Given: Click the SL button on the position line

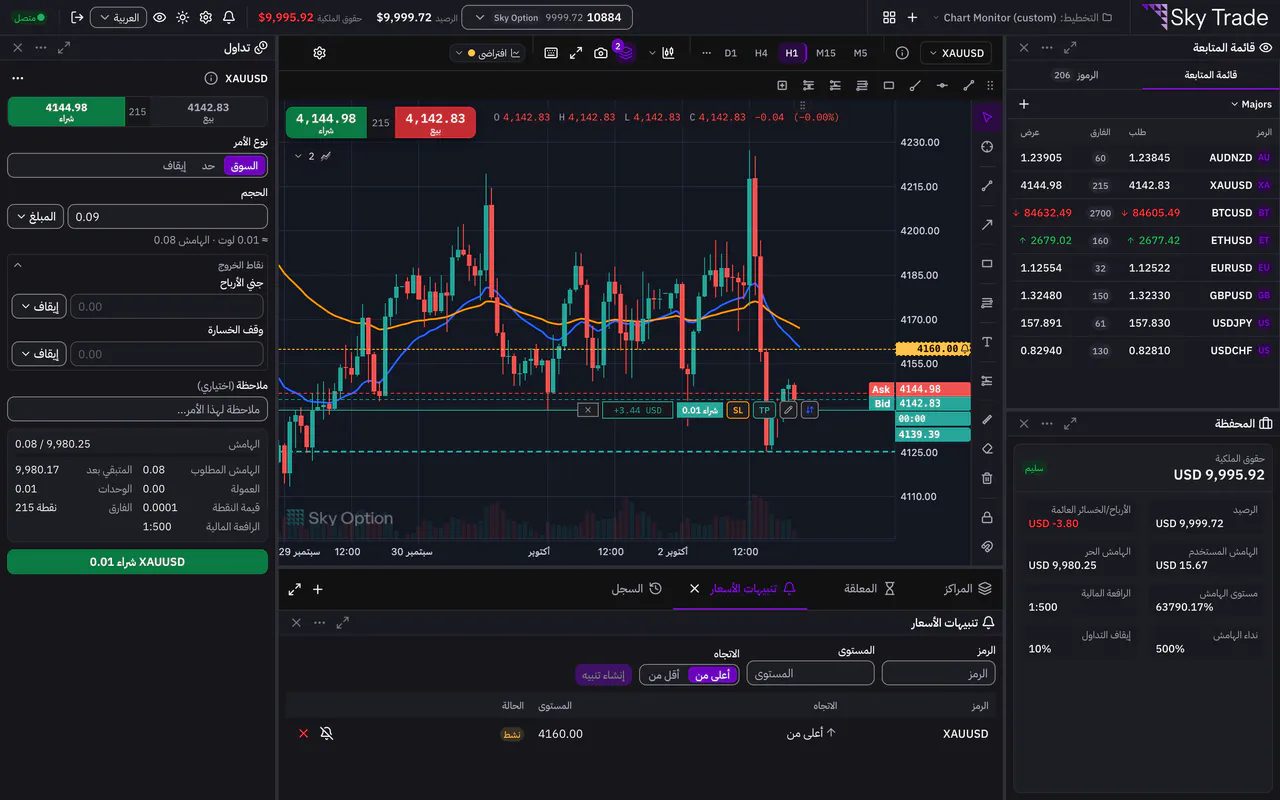Looking at the screenshot, I should coord(738,410).
